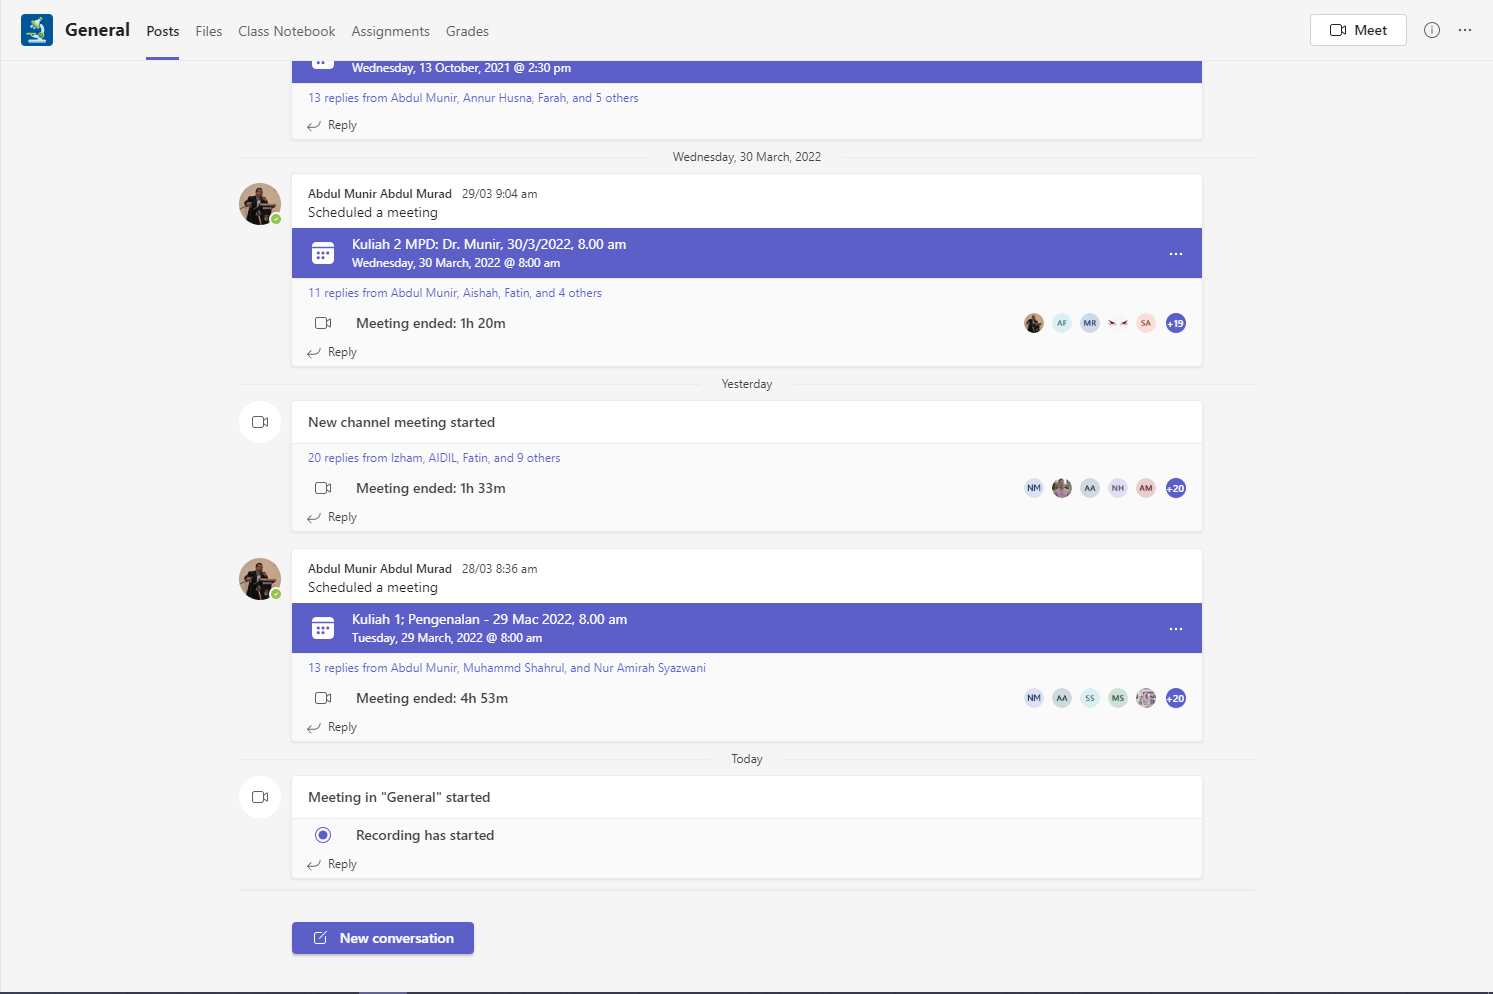Click Abdul Munir's profile picture
Screen dimensions: 1493x994
[x=259, y=203]
